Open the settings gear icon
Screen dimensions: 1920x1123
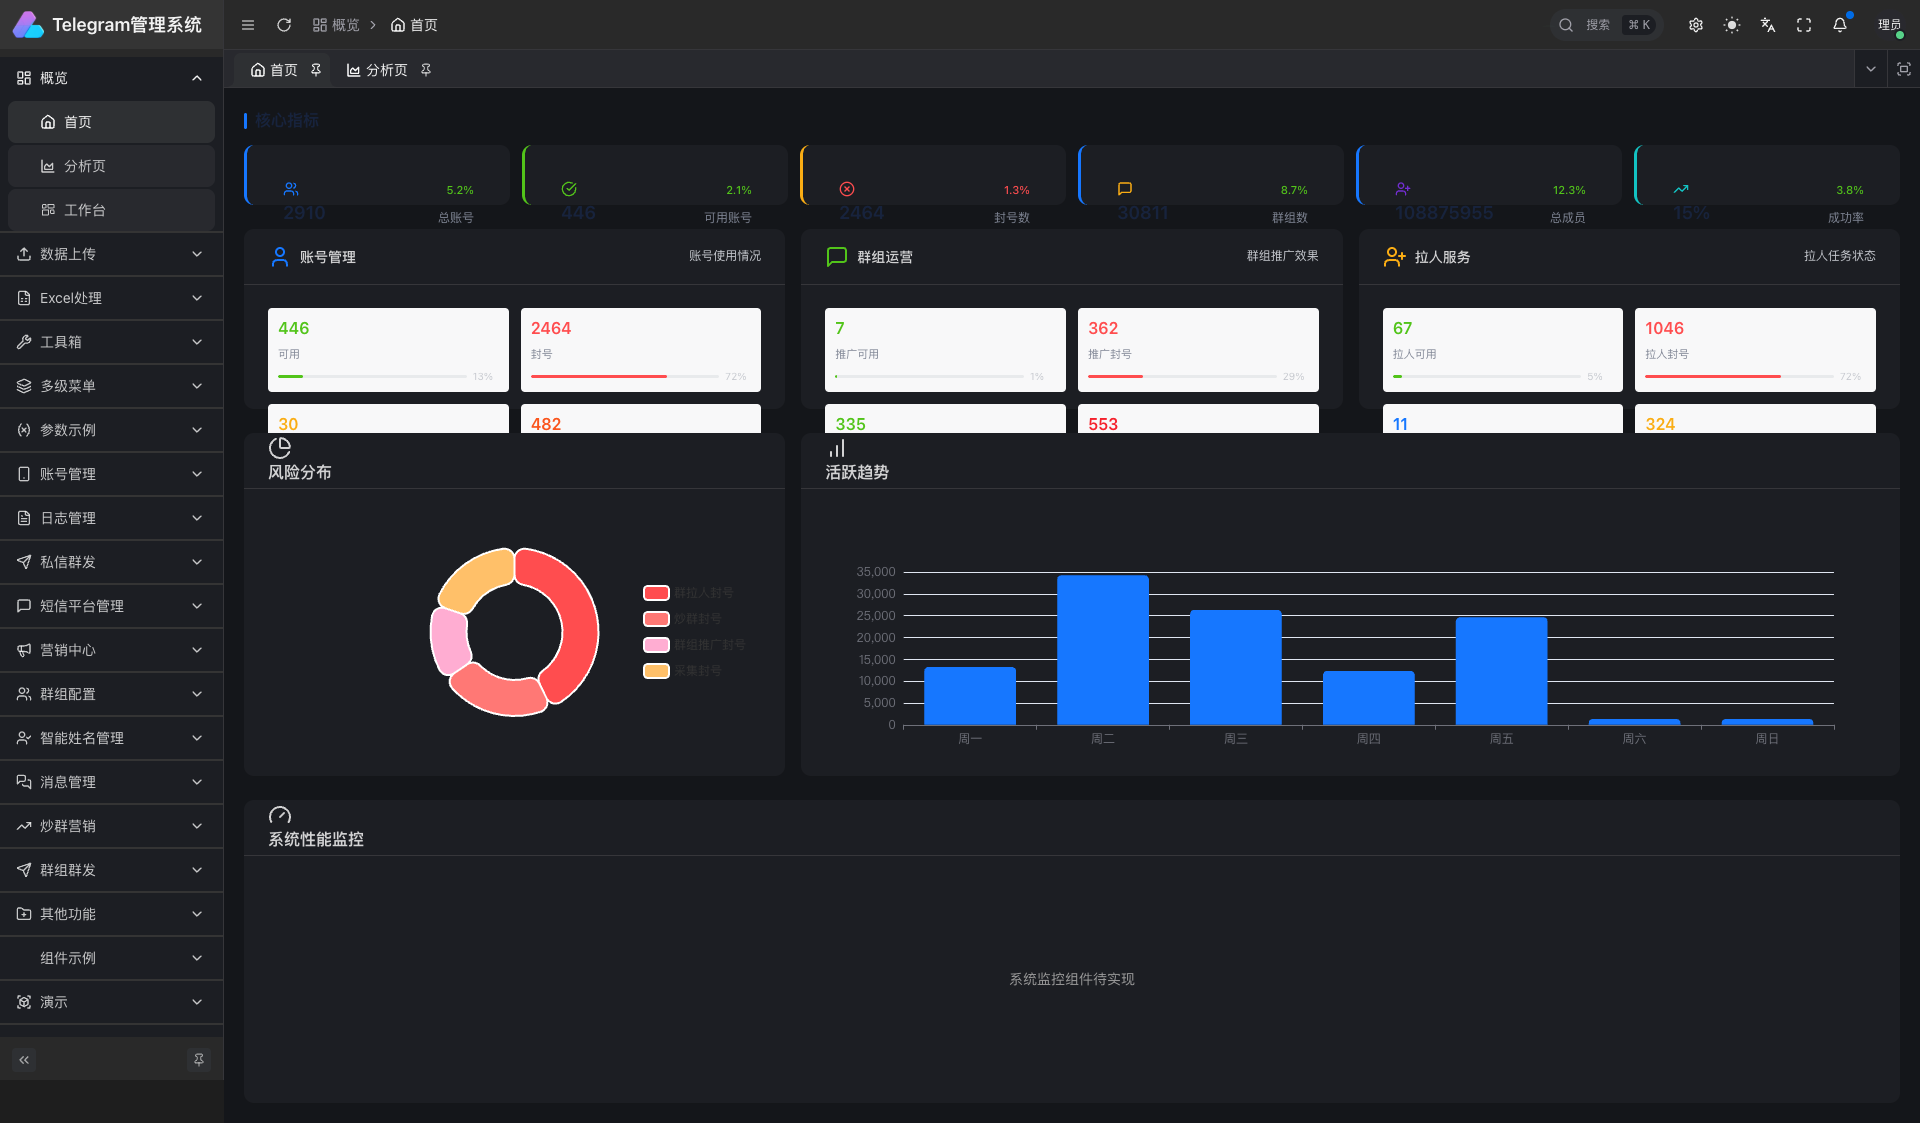[x=1696, y=25]
